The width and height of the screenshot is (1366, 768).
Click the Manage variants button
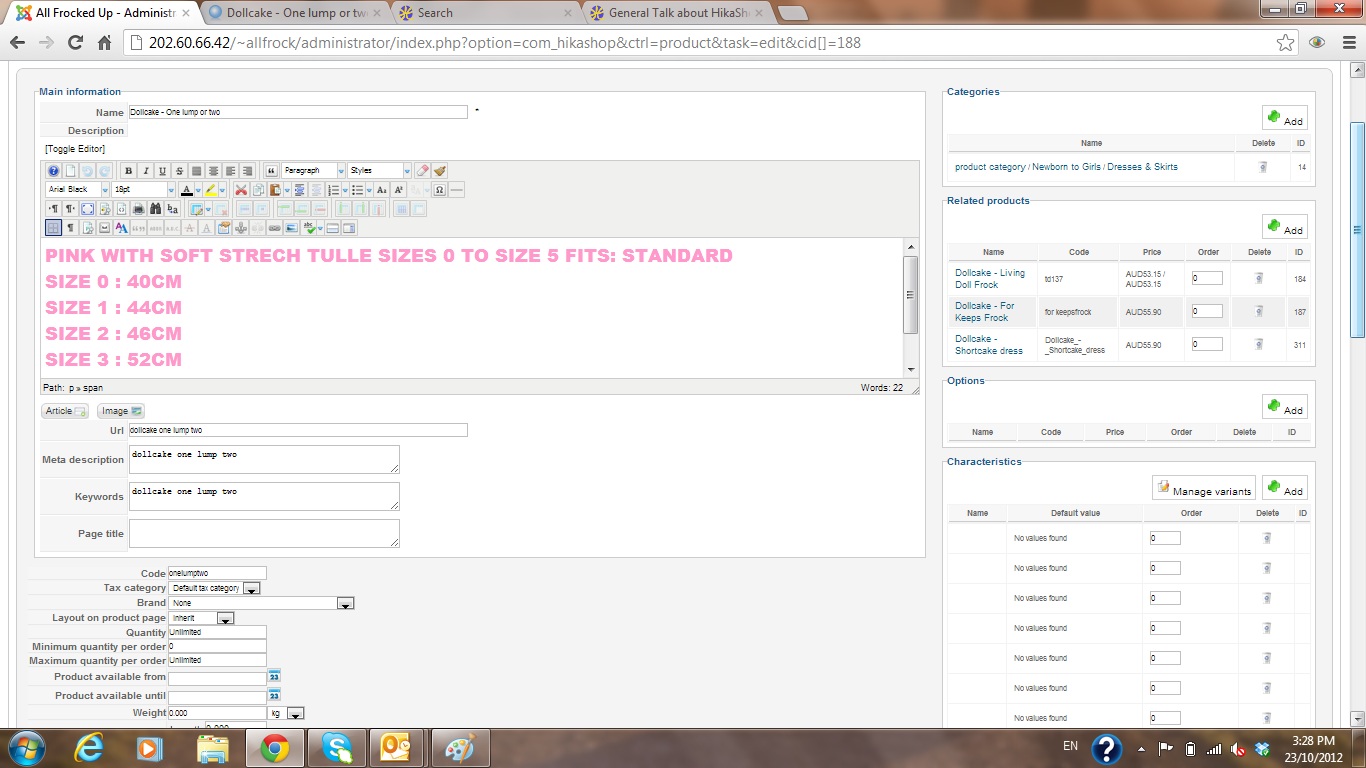tap(1203, 488)
